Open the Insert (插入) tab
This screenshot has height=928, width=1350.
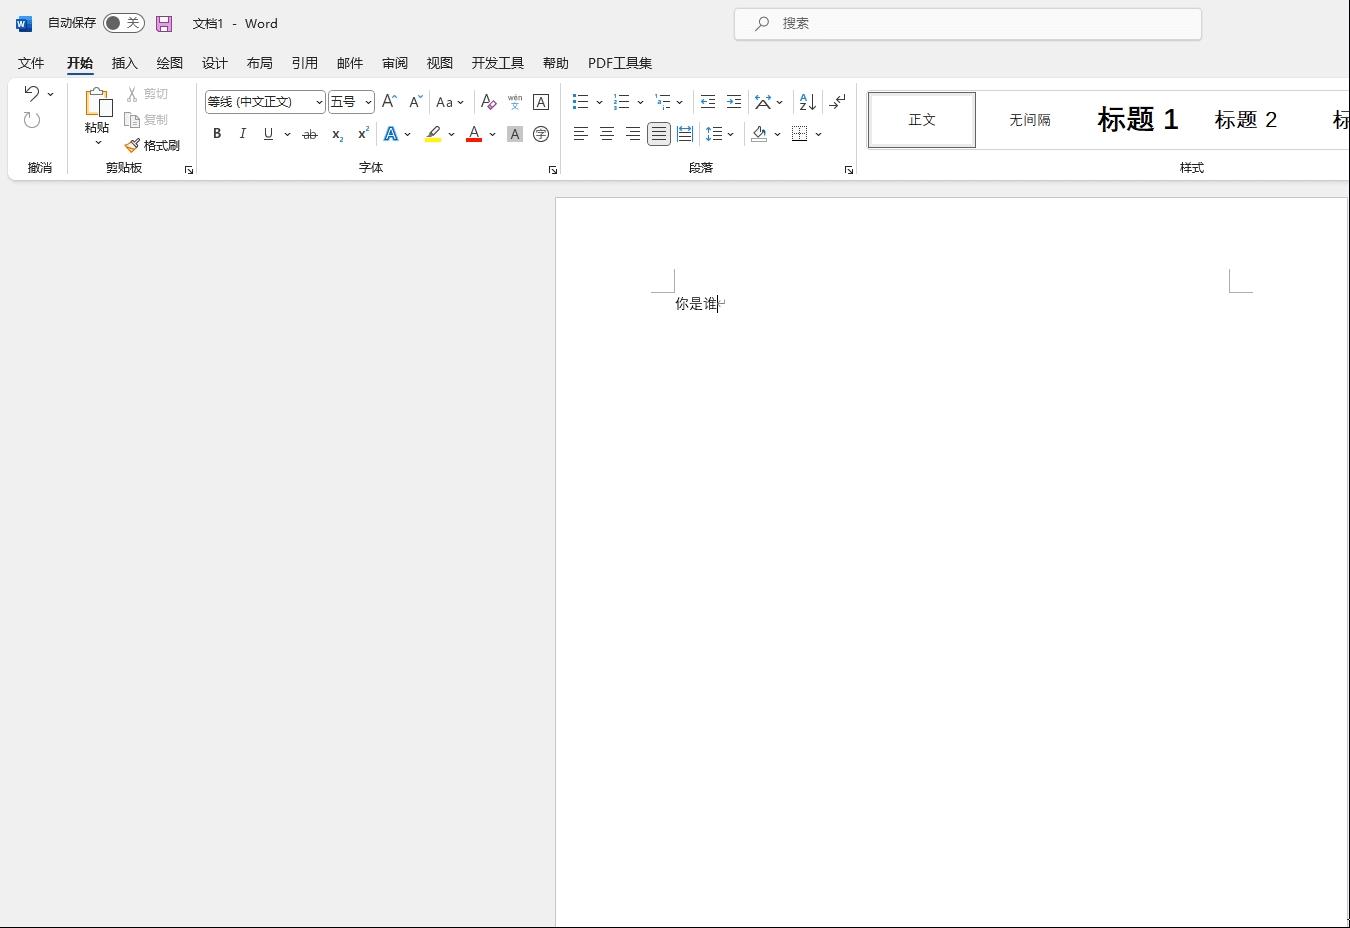tap(124, 63)
